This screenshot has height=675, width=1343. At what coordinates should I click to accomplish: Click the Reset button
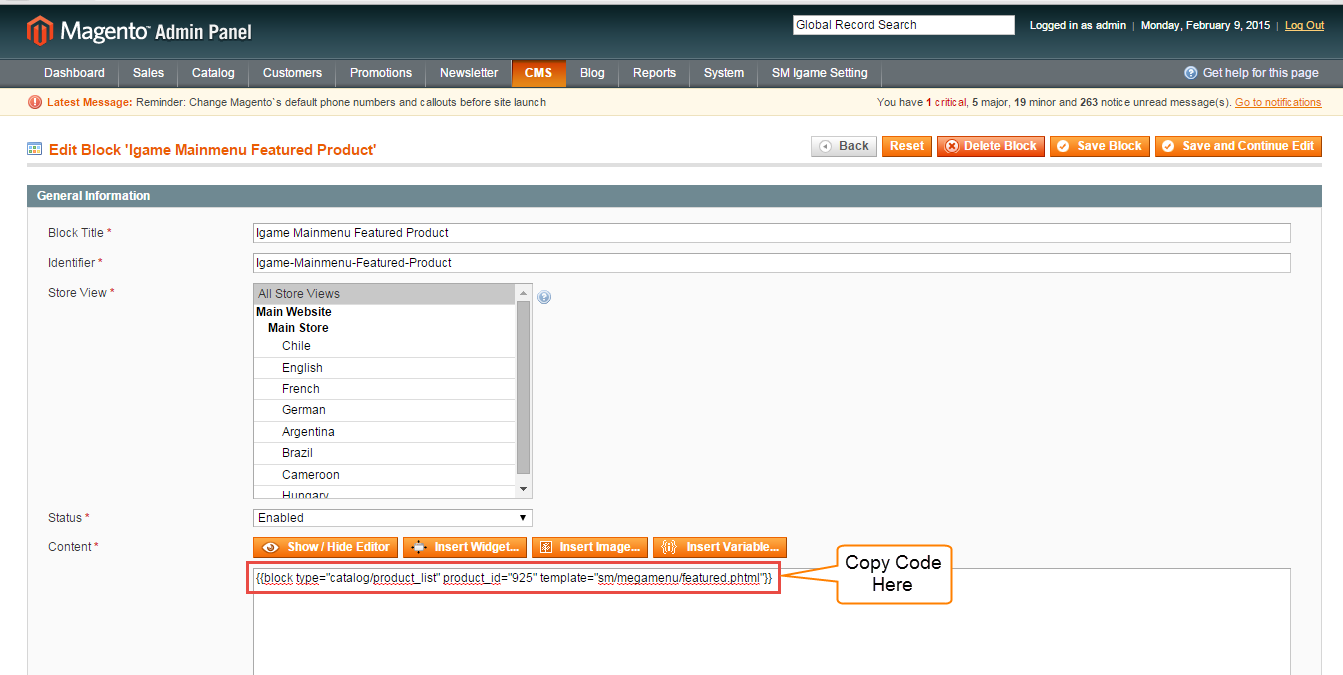(907, 146)
